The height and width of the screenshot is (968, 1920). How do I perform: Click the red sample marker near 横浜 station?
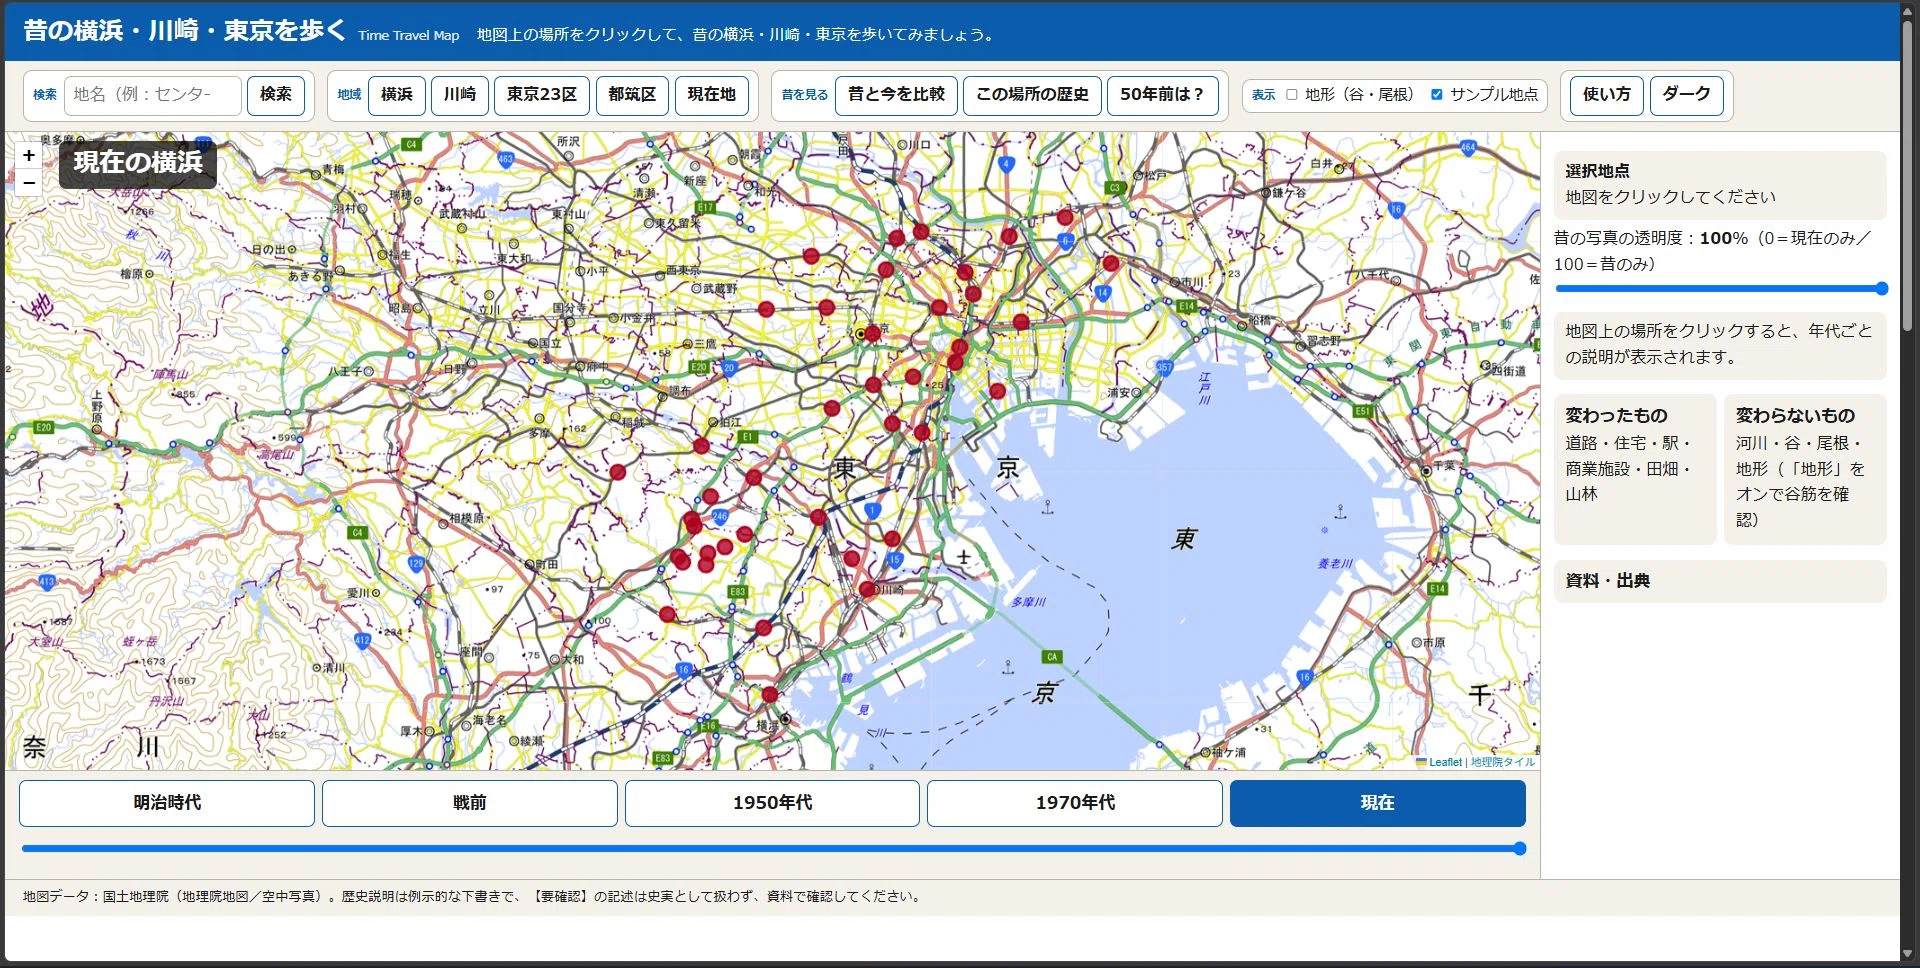click(770, 695)
